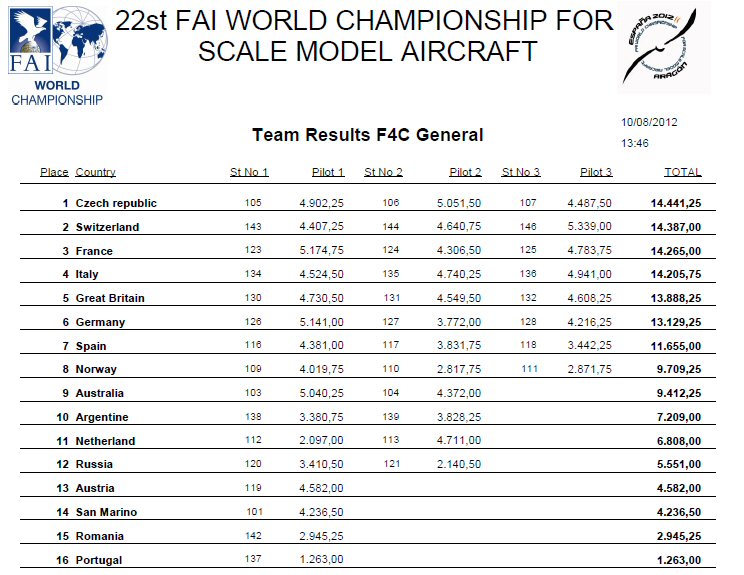
Task: Click the FAI eagle logo
Action: point(30,40)
